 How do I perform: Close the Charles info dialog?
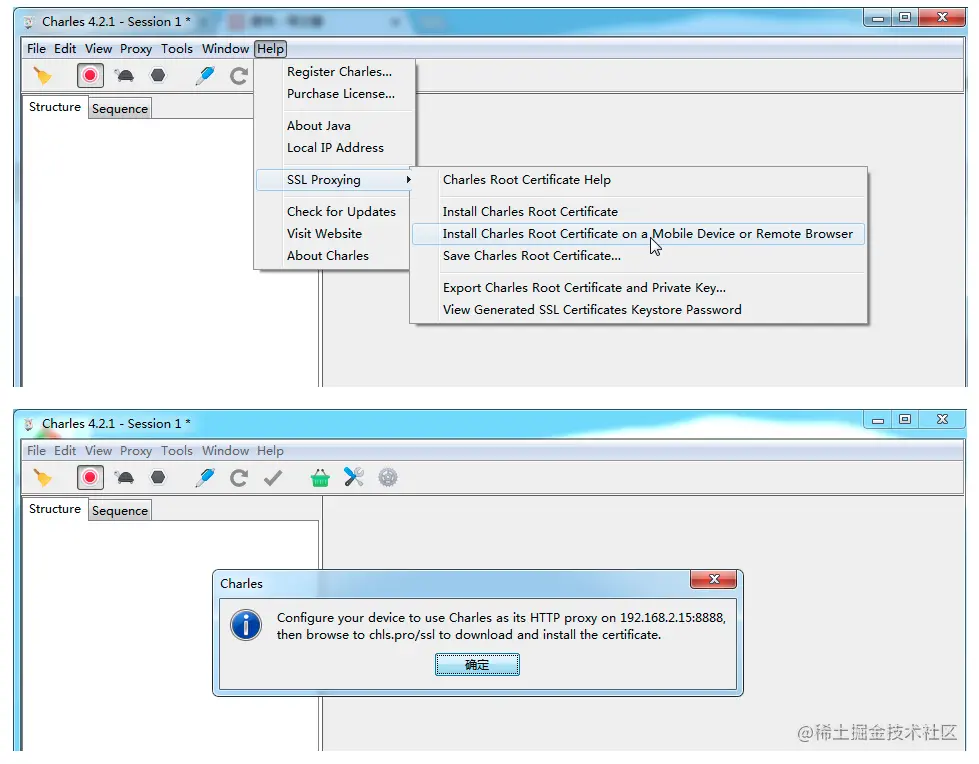(x=714, y=579)
